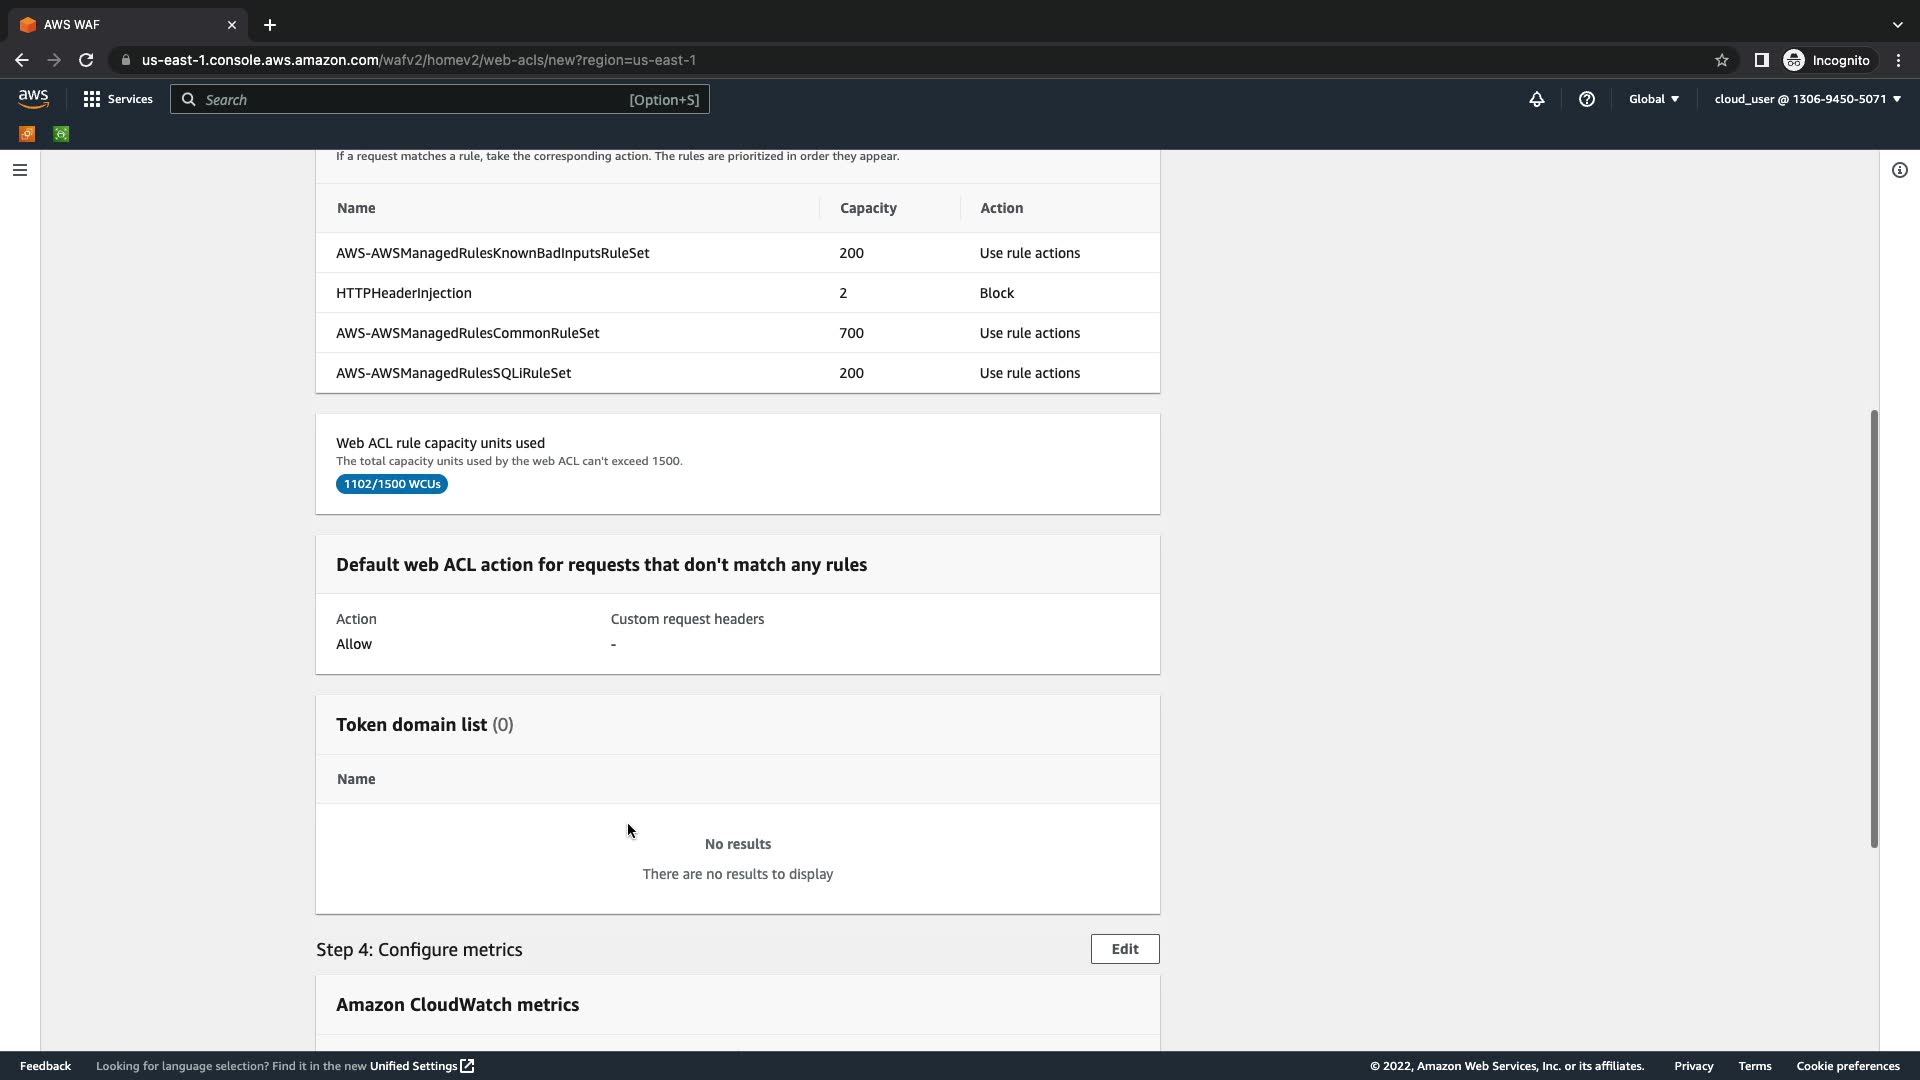
Task: Click the green favorite service shortcut
Action: click(x=61, y=134)
